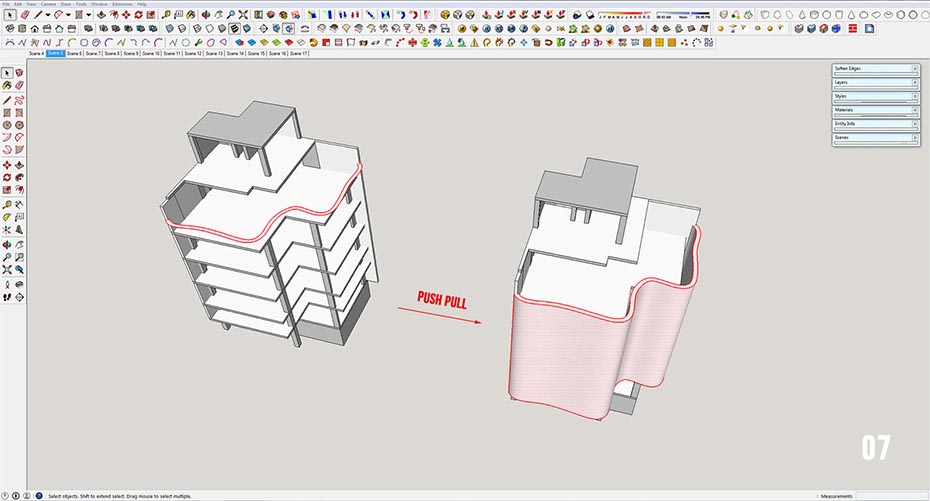Toggle Shaded With Textures style button

tap(235, 28)
